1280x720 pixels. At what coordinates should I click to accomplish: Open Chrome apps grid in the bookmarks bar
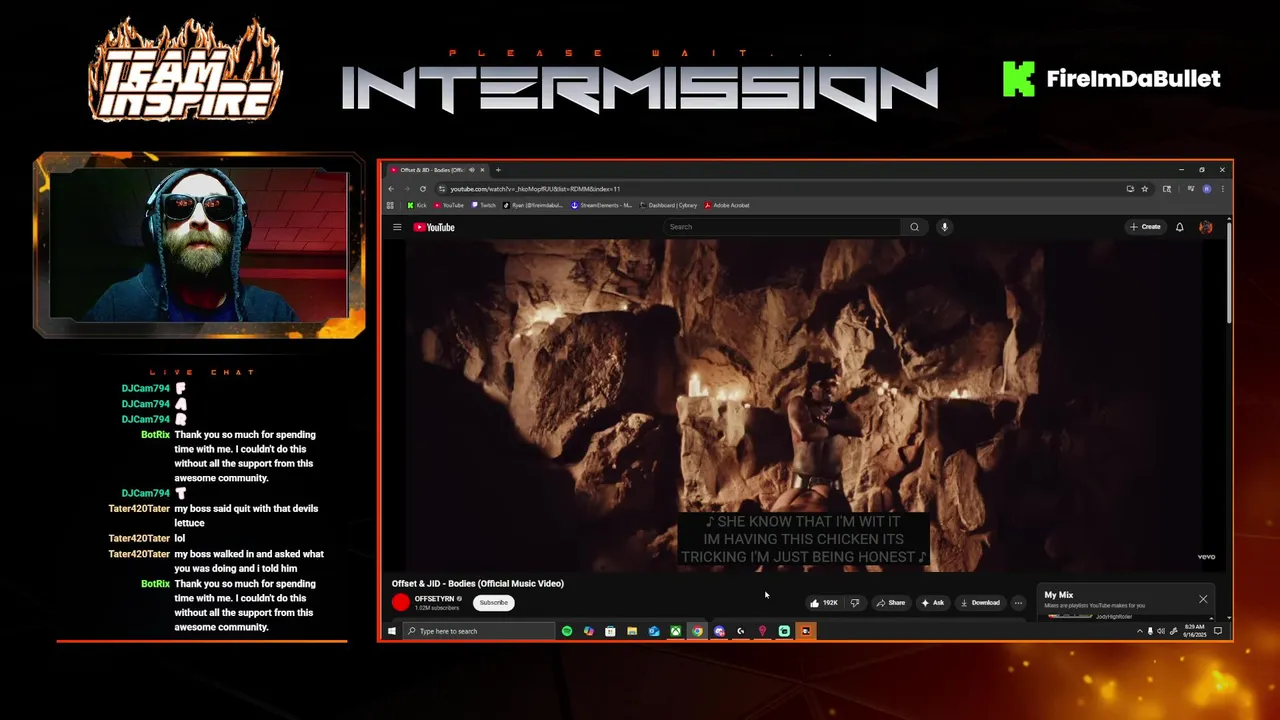pyautogui.click(x=390, y=205)
